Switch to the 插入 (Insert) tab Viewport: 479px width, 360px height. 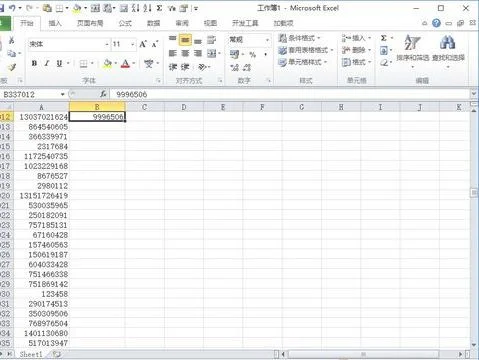click(55, 23)
